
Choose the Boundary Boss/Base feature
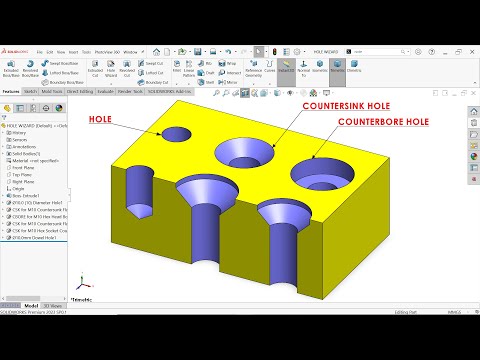tap(63, 82)
